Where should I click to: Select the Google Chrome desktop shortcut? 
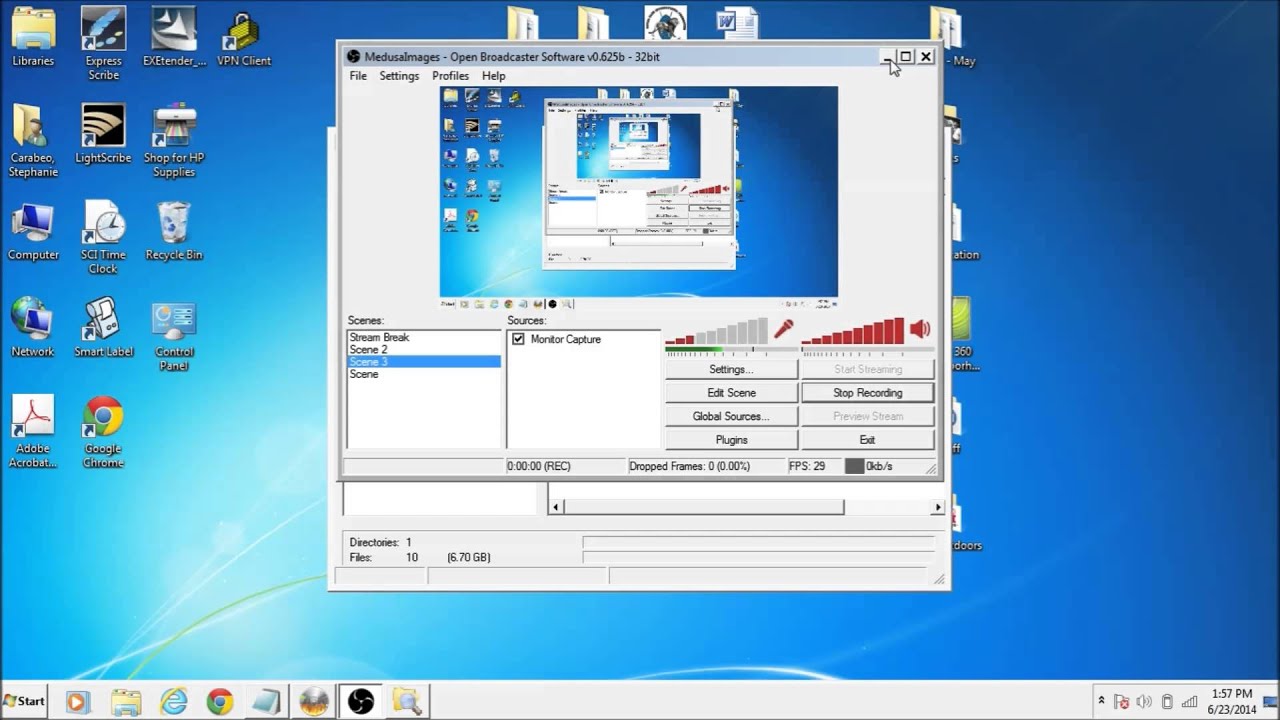103,432
